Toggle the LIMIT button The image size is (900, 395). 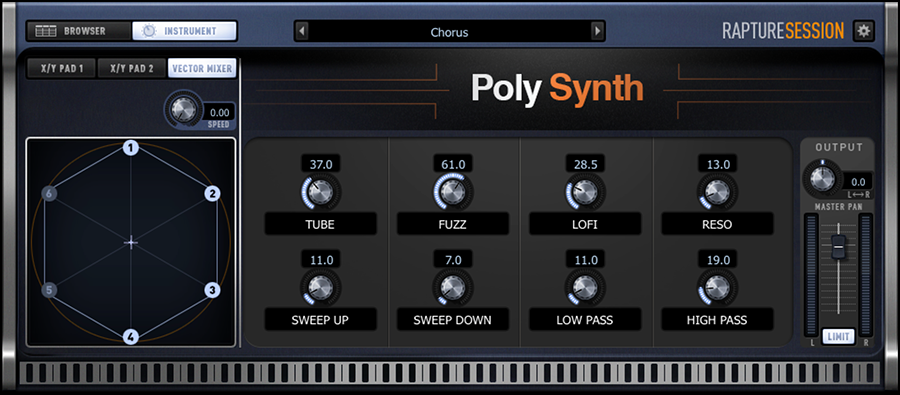(839, 336)
